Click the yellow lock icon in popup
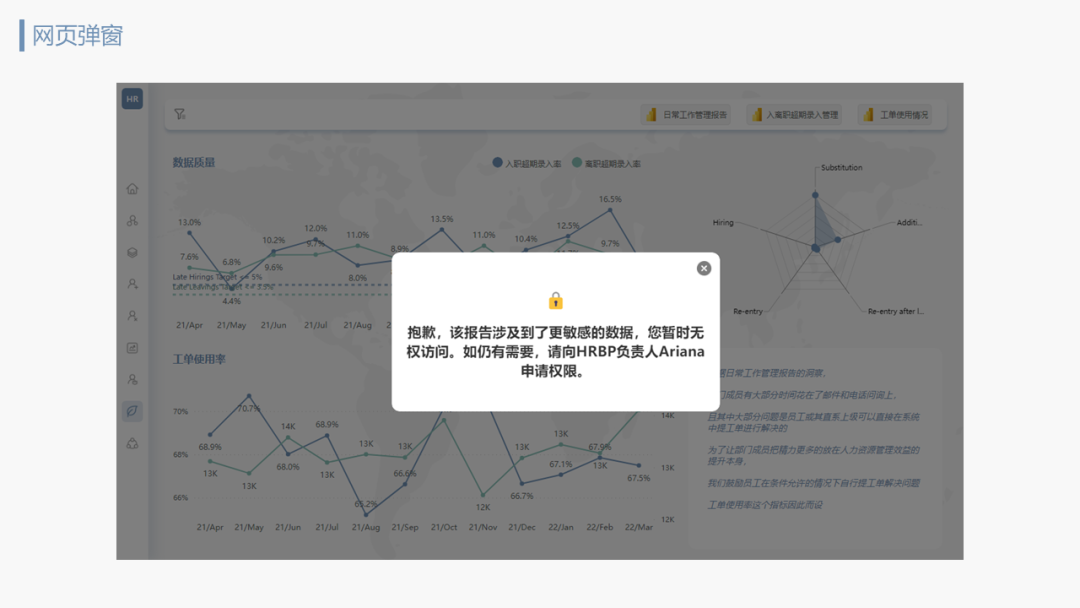The width and height of the screenshot is (1080, 608). (556, 300)
